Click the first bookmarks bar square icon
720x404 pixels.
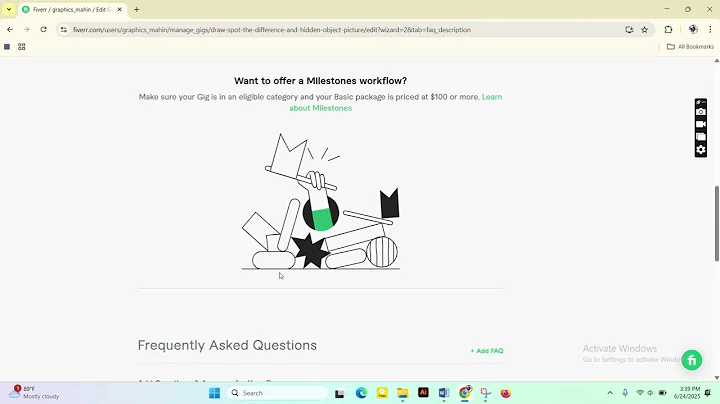7,47
